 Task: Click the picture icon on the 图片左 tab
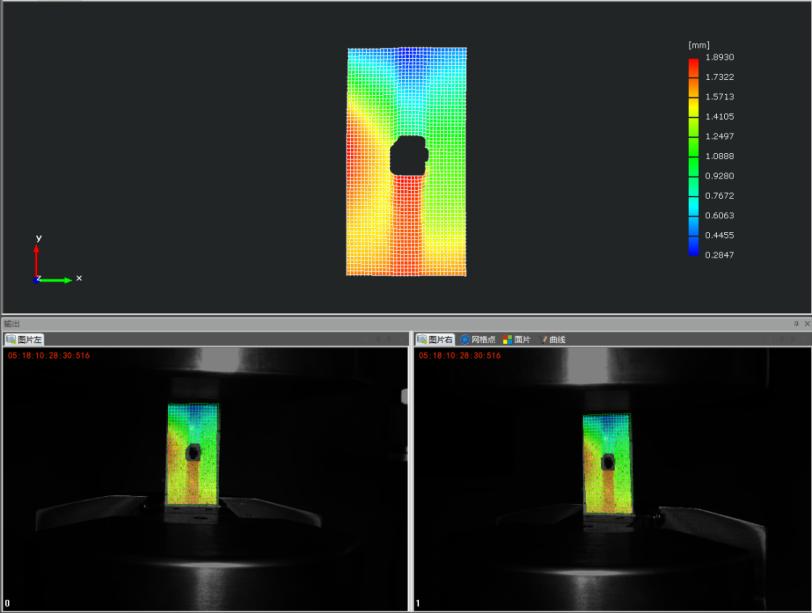(x=10, y=340)
